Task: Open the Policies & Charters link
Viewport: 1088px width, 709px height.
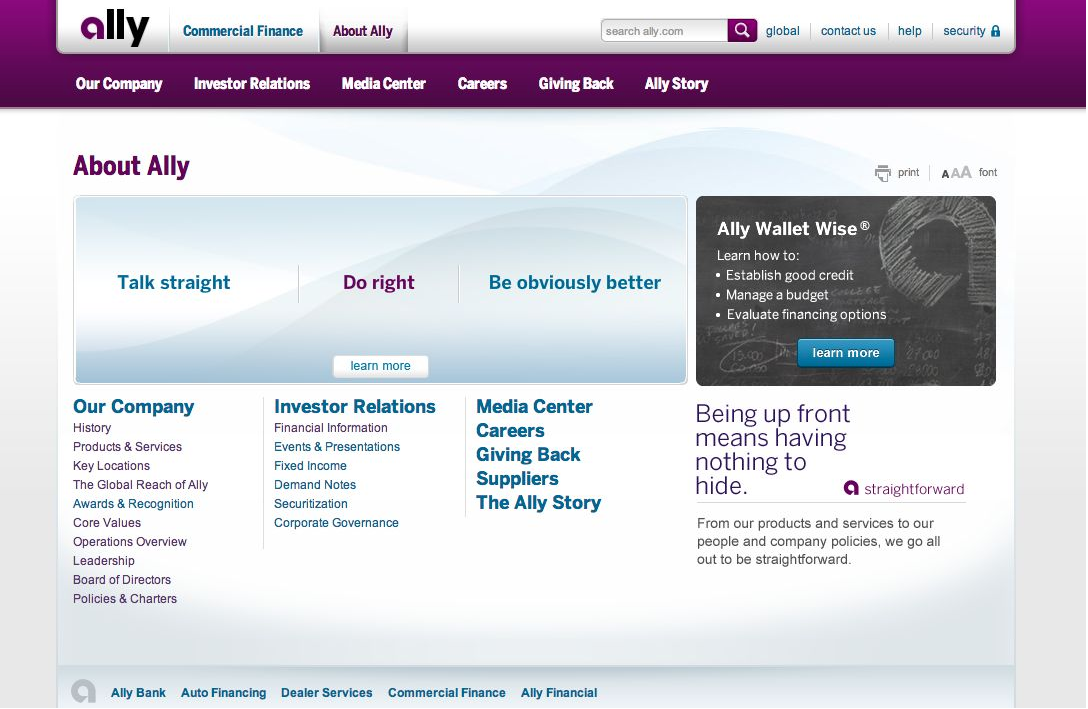Action: [125, 599]
